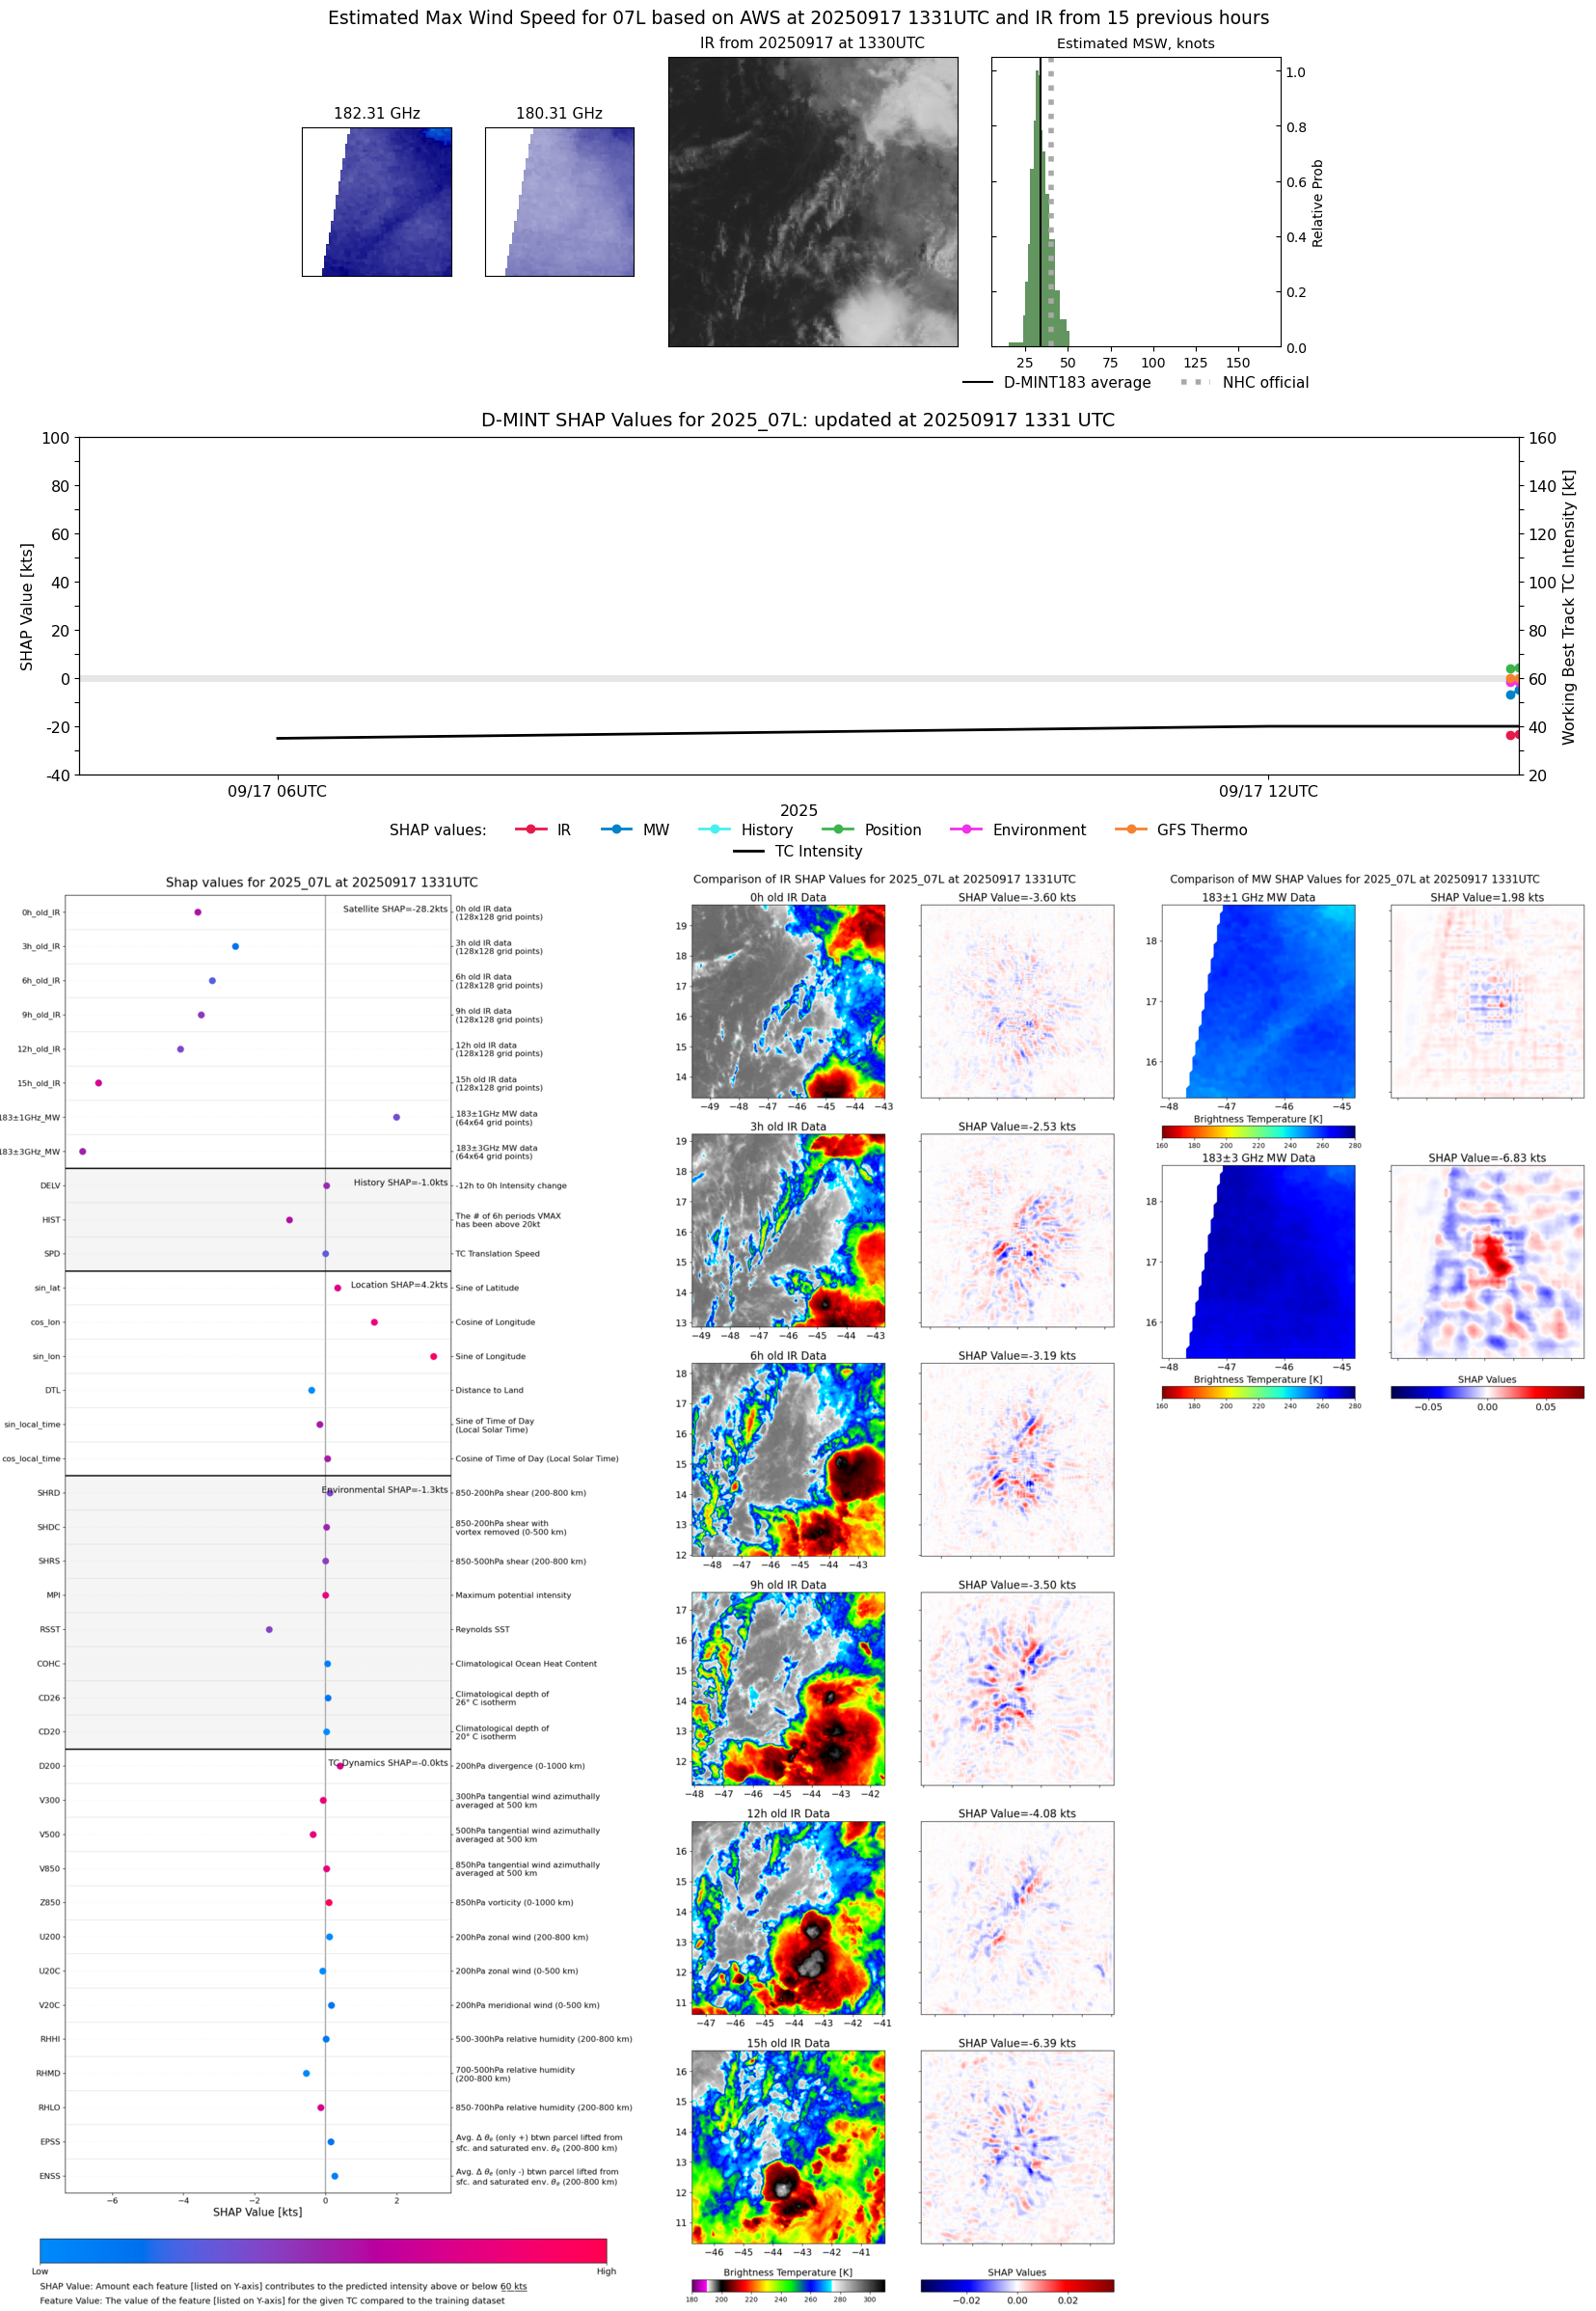Click the History legend entry
Viewport: 1596px width, 2311px height.
(745, 830)
